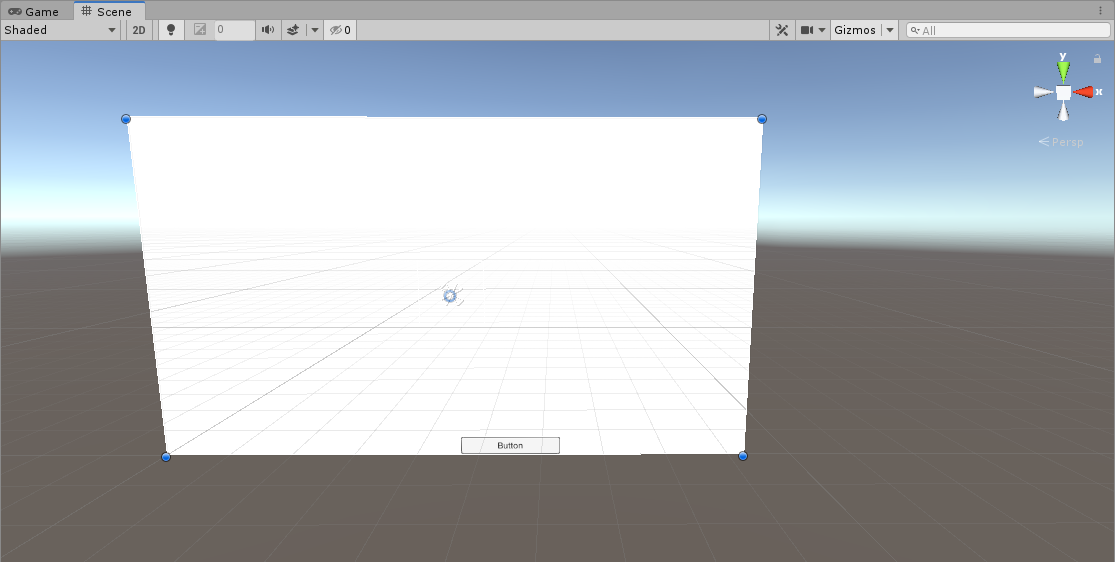The height and width of the screenshot is (562, 1115).
Task: Toggle the Gizmos button
Action: click(x=855, y=30)
